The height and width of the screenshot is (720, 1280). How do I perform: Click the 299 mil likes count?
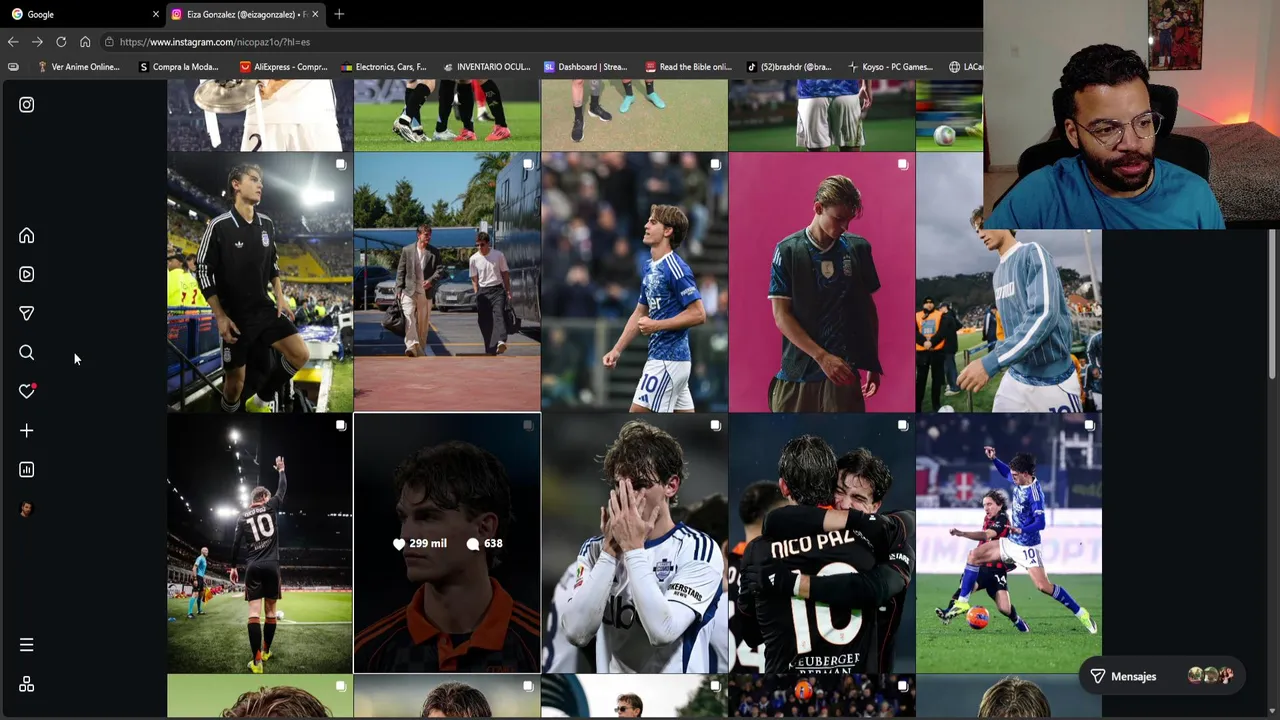[420, 544]
